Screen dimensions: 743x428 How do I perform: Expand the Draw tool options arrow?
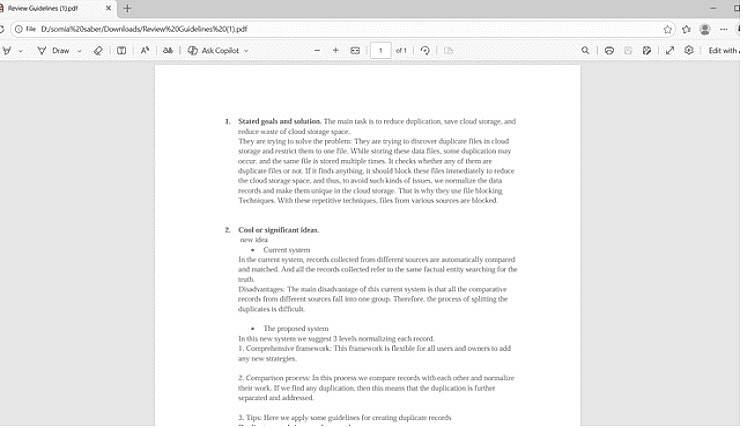click(79, 51)
